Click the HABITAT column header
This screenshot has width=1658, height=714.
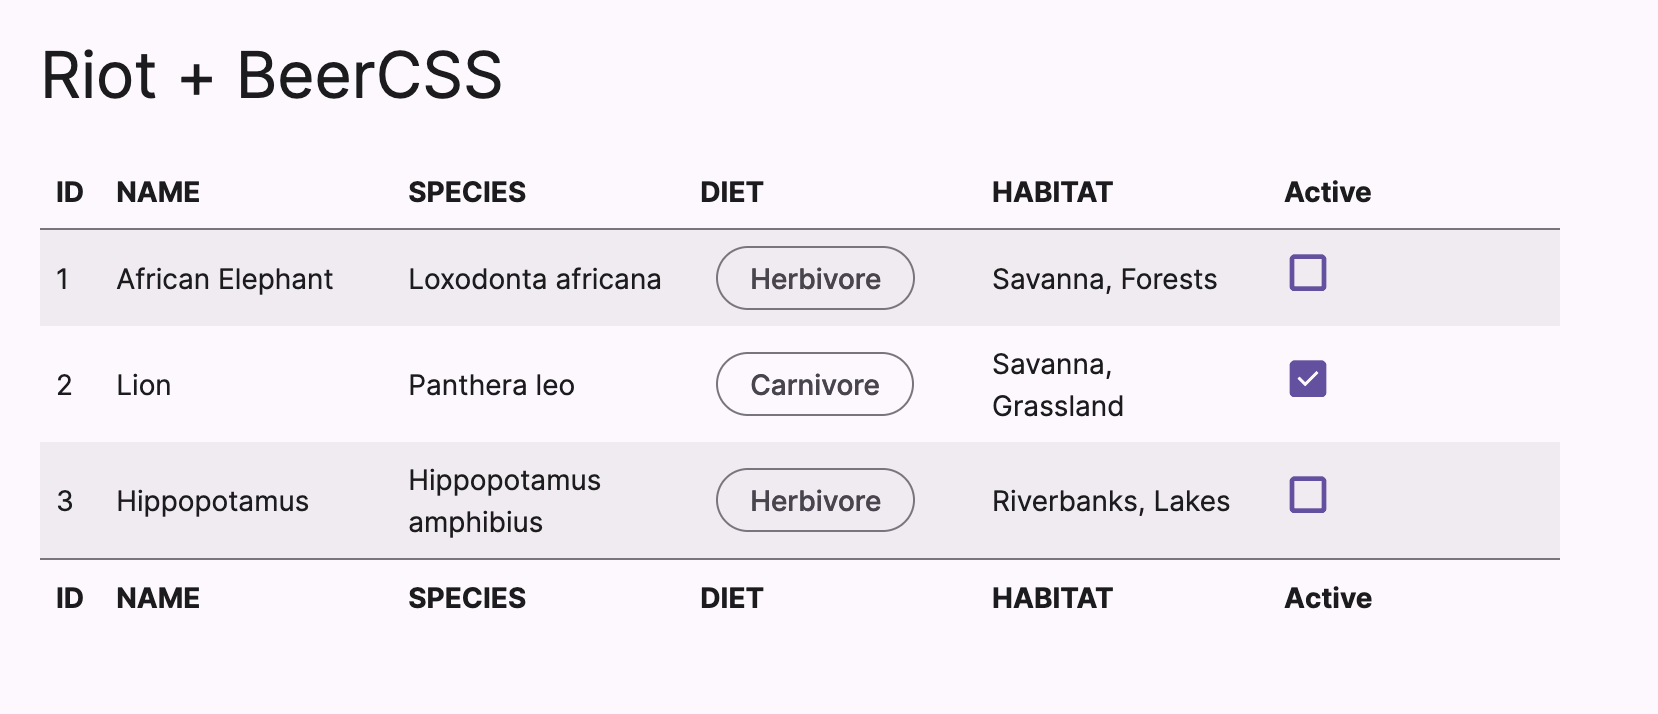point(1052,191)
